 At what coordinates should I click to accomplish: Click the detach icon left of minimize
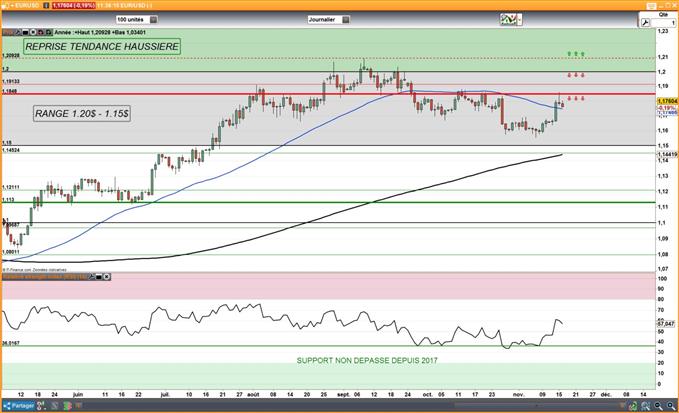(x=653, y=6)
